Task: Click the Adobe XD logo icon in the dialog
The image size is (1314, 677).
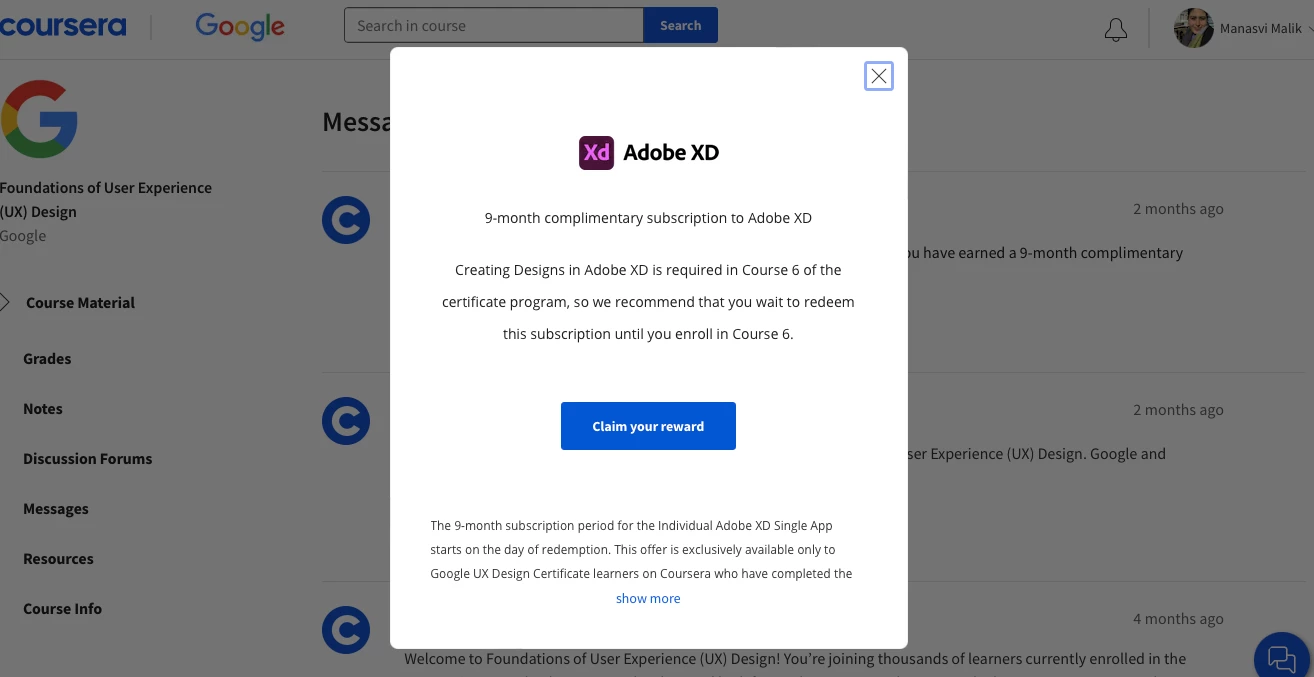Action: point(596,152)
